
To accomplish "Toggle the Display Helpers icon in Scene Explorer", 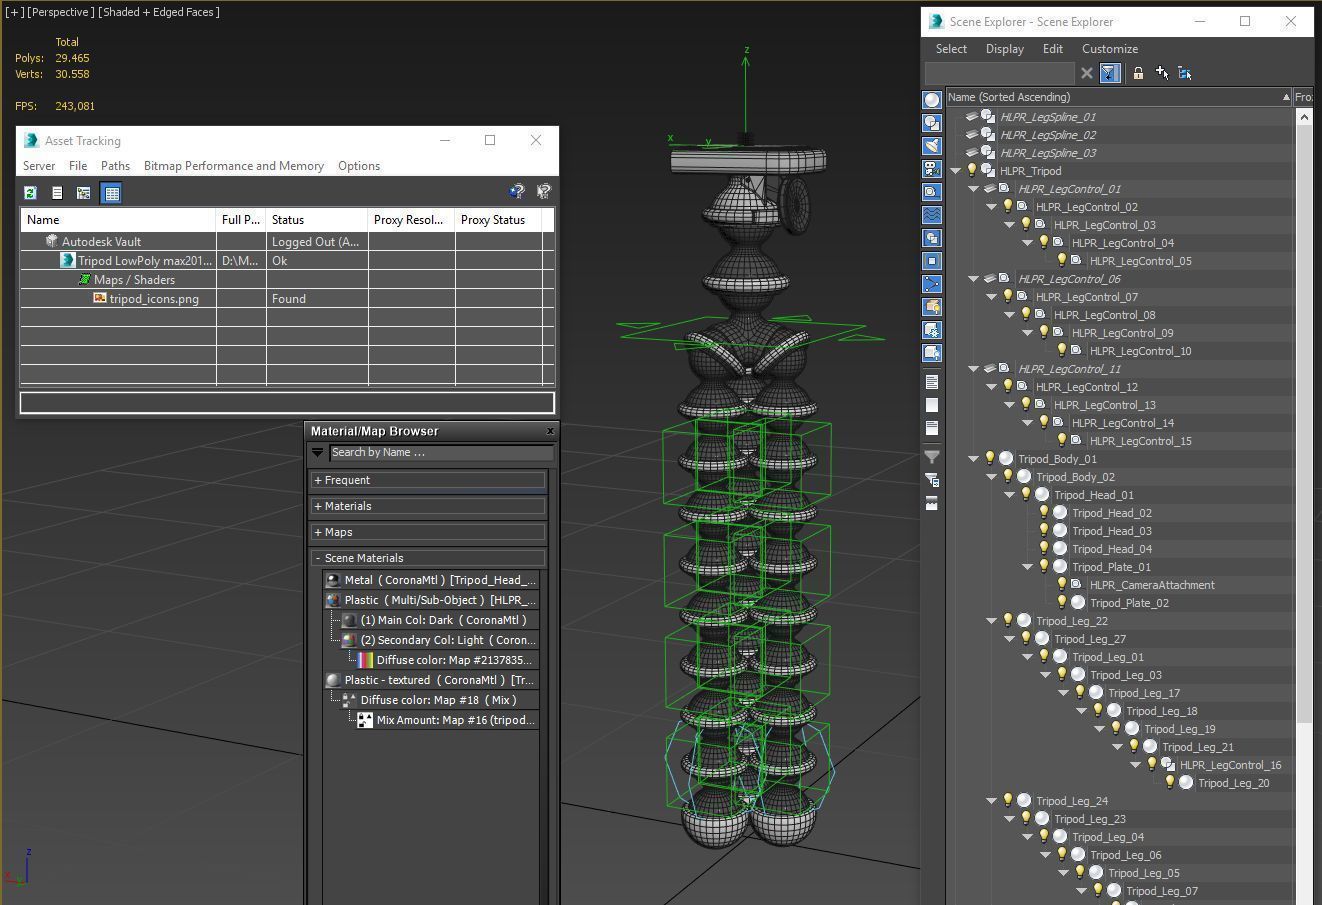I will tap(932, 192).
